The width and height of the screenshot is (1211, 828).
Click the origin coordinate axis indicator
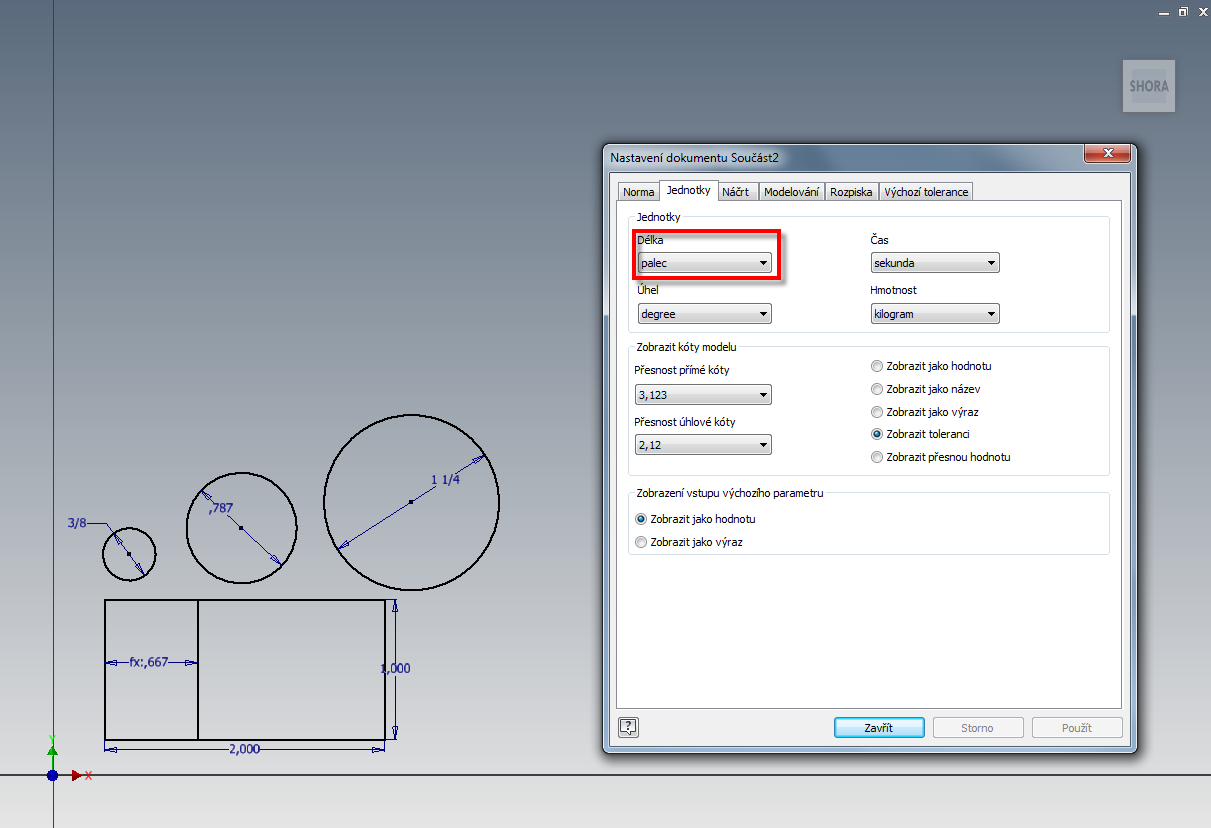[52, 775]
